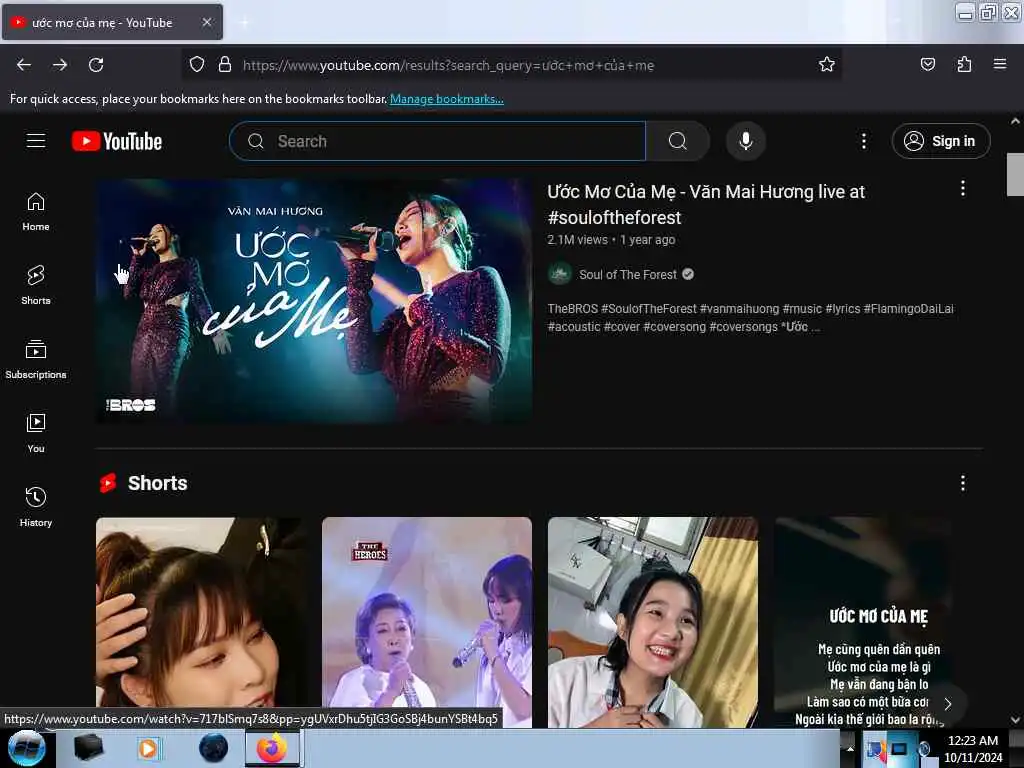Screen dimensions: 1024x768
Task: Click the Soul of The Forest avatar
Action: tap(560, 274)
